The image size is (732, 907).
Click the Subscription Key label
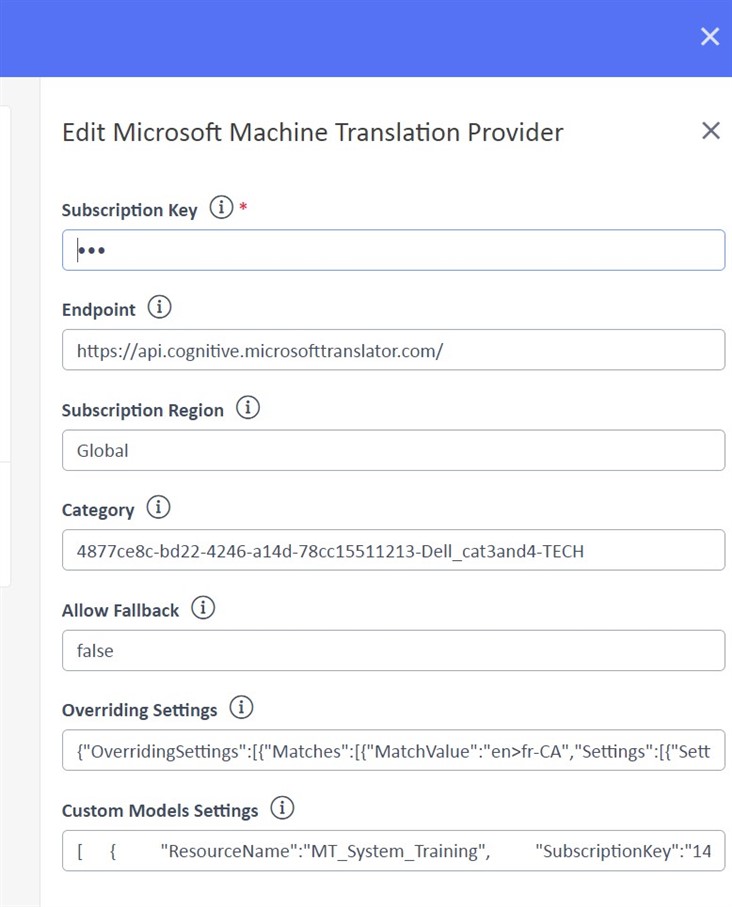coord(129,210)
